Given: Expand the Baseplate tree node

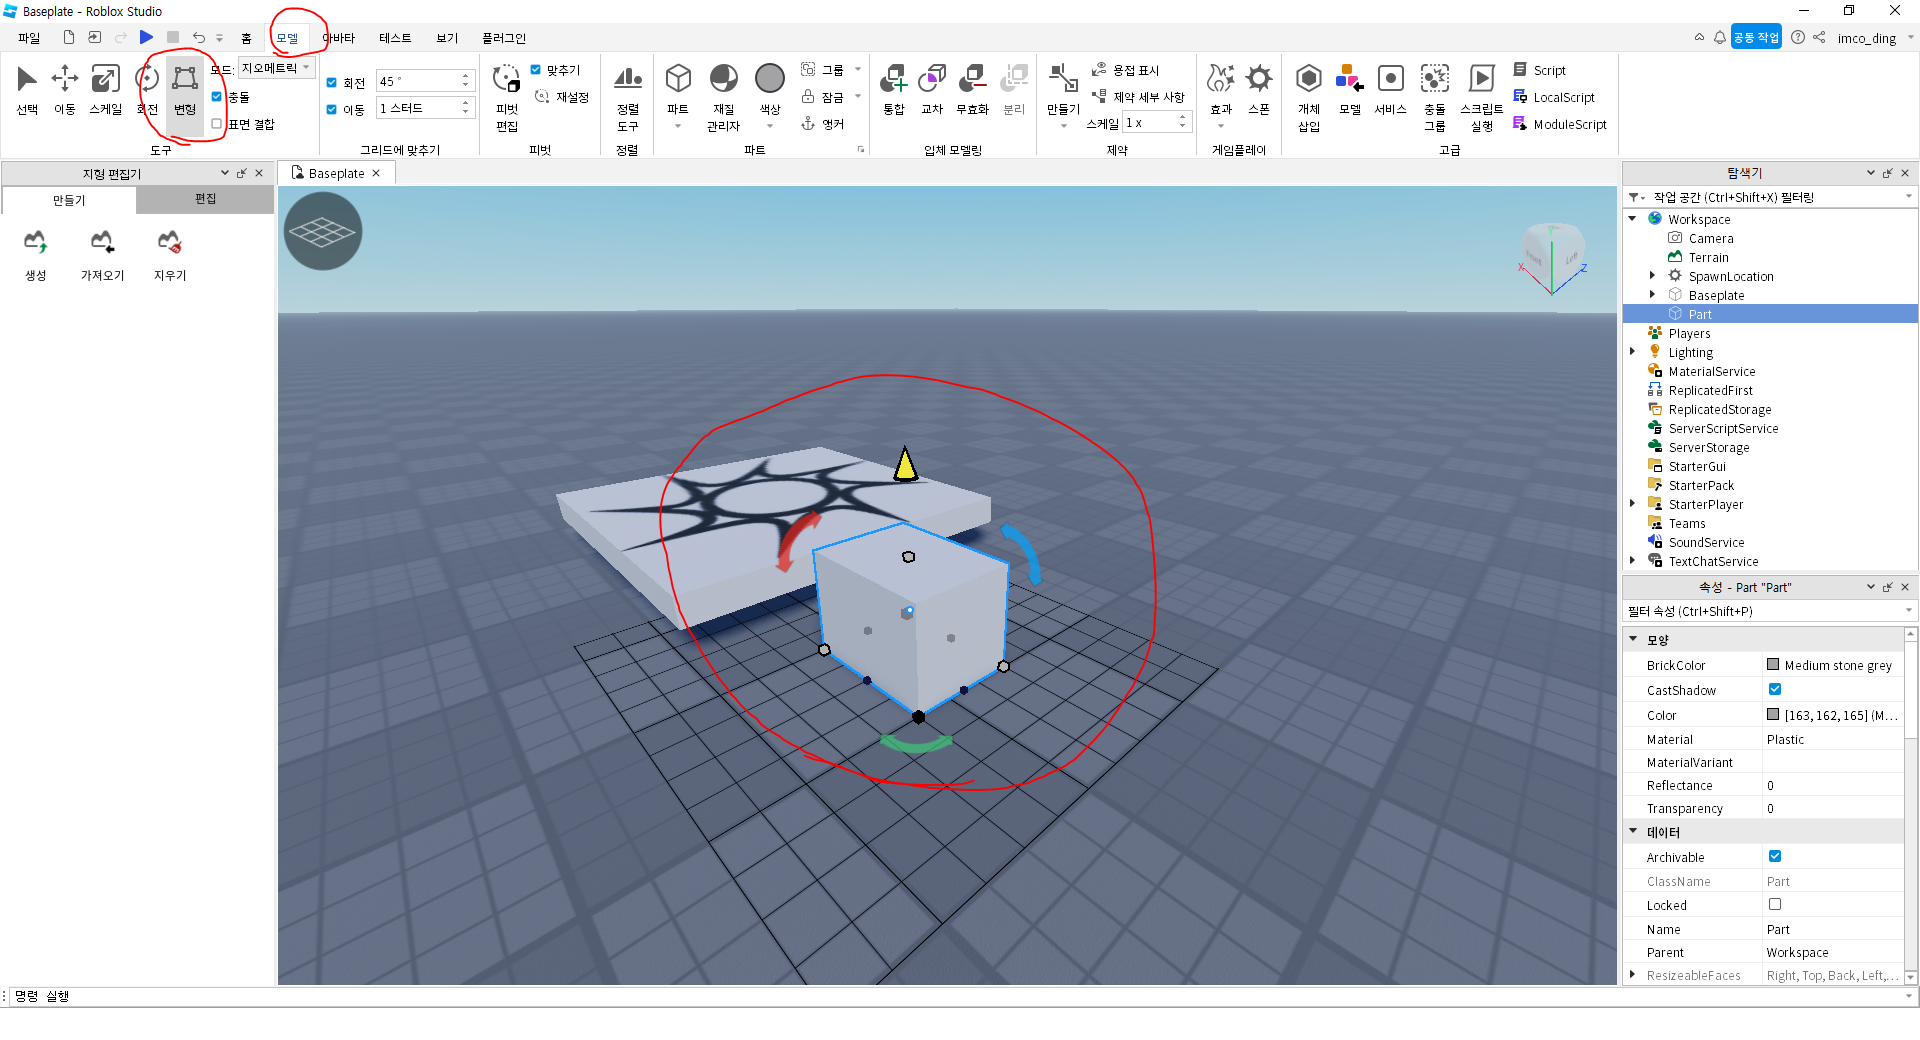Looking at the screenshot, I should [x=1652, y=295].
